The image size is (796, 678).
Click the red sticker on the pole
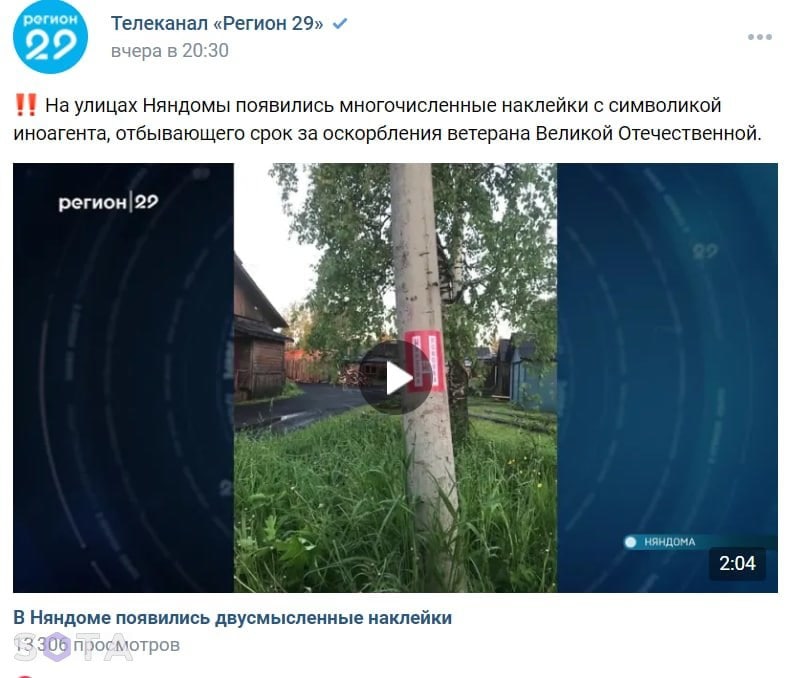coord(425,362)
